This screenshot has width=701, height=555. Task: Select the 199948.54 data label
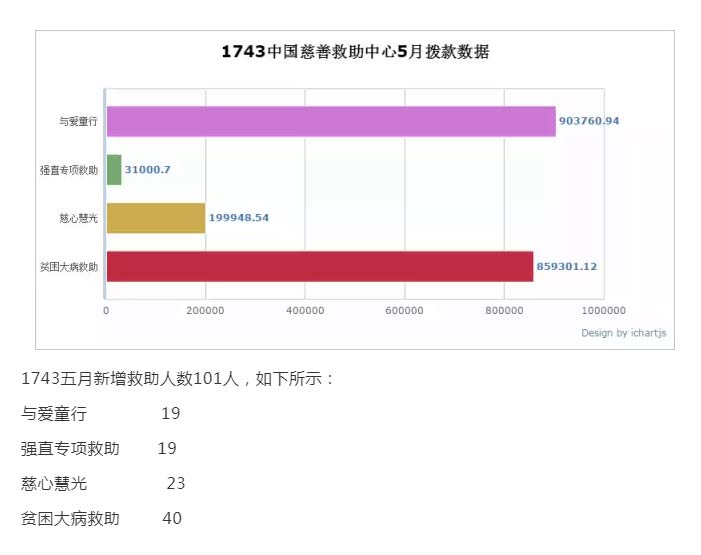coord(238,218)
